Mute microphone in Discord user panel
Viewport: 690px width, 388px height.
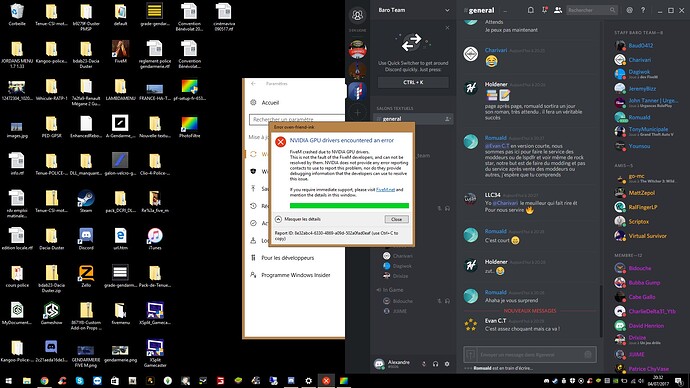point(424,364)
